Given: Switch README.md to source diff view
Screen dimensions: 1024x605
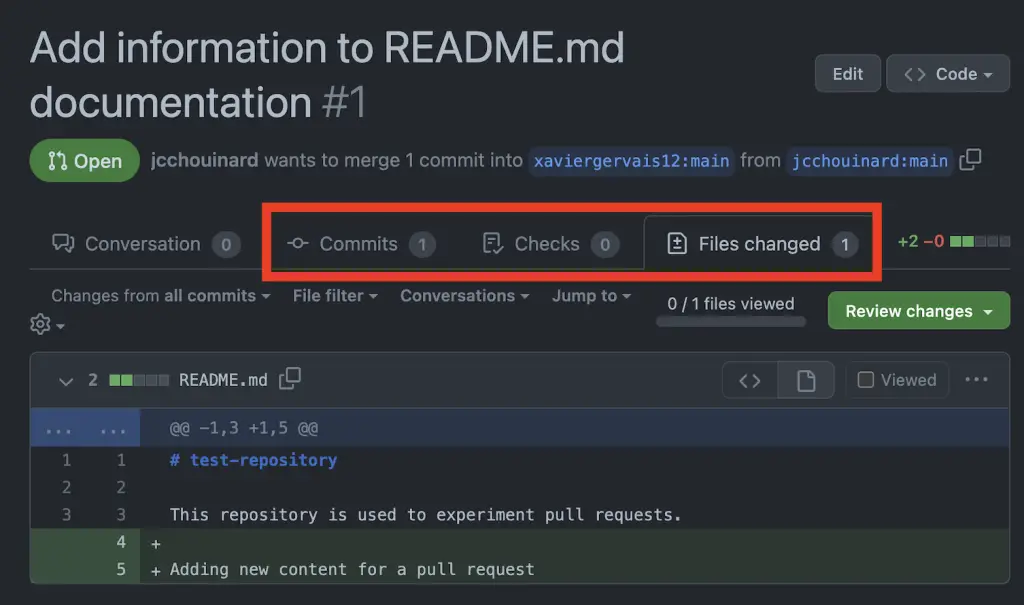Looking at the screenshot, I should click(750, 380).
